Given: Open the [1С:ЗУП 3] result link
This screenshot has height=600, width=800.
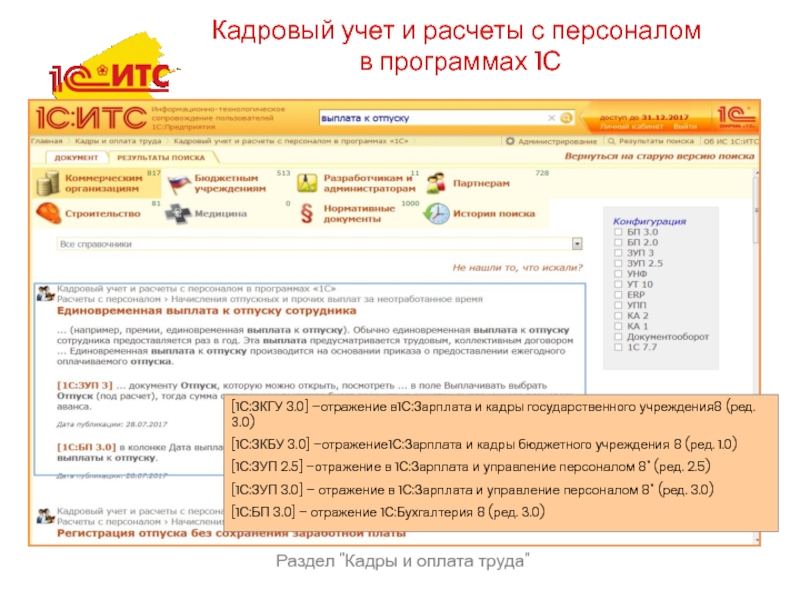Looking at the screenshot, I should click(x=84, y=385).
